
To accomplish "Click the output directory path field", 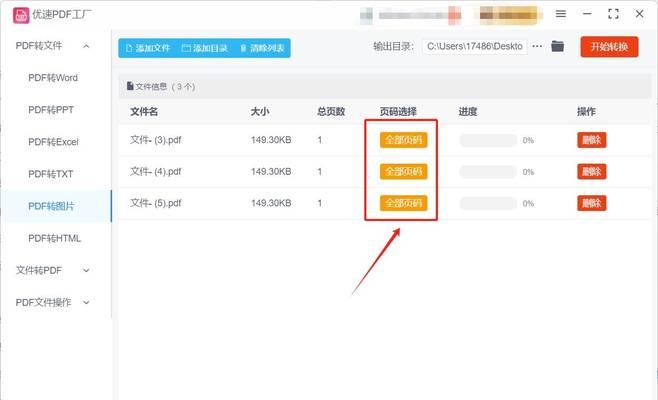I will tap(475, 47).
